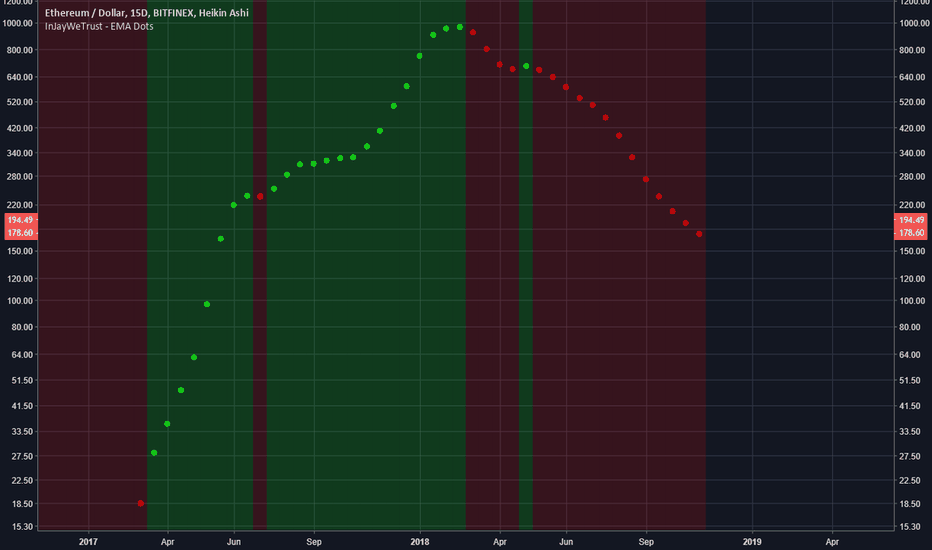Click the Sep label before 2018
Image resolution: width=932 pixels, height=550 pixels.
coord(314,542)
